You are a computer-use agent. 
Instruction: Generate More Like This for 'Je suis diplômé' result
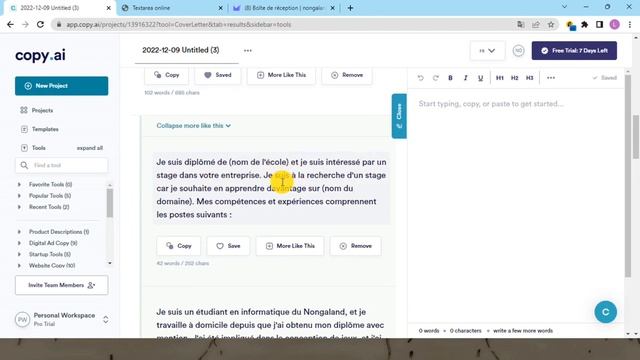click(x=290, y=246)
